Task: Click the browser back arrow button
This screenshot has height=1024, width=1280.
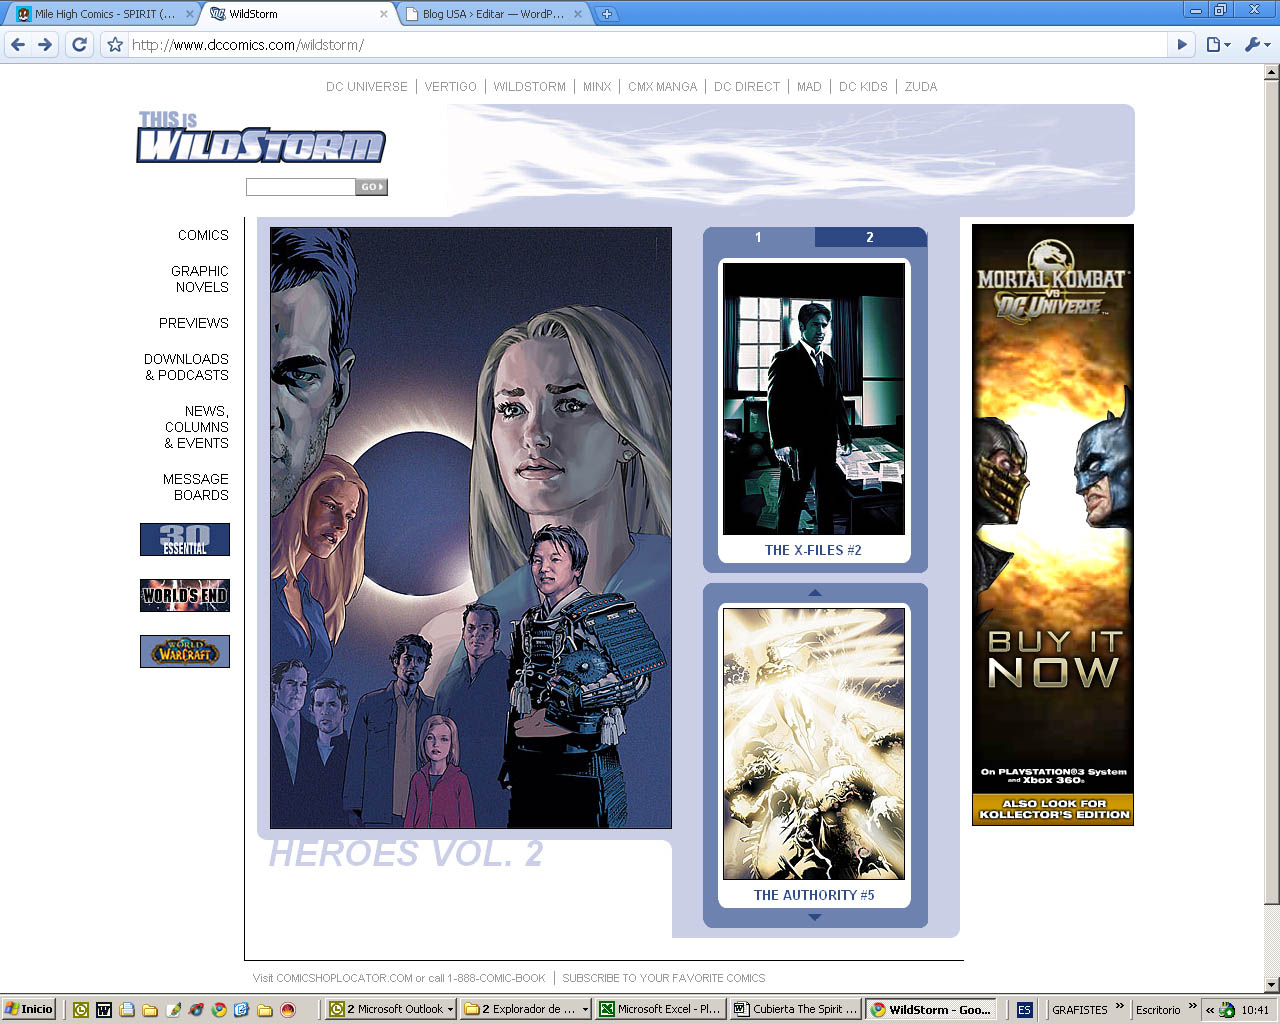Action: pos(18,44)
